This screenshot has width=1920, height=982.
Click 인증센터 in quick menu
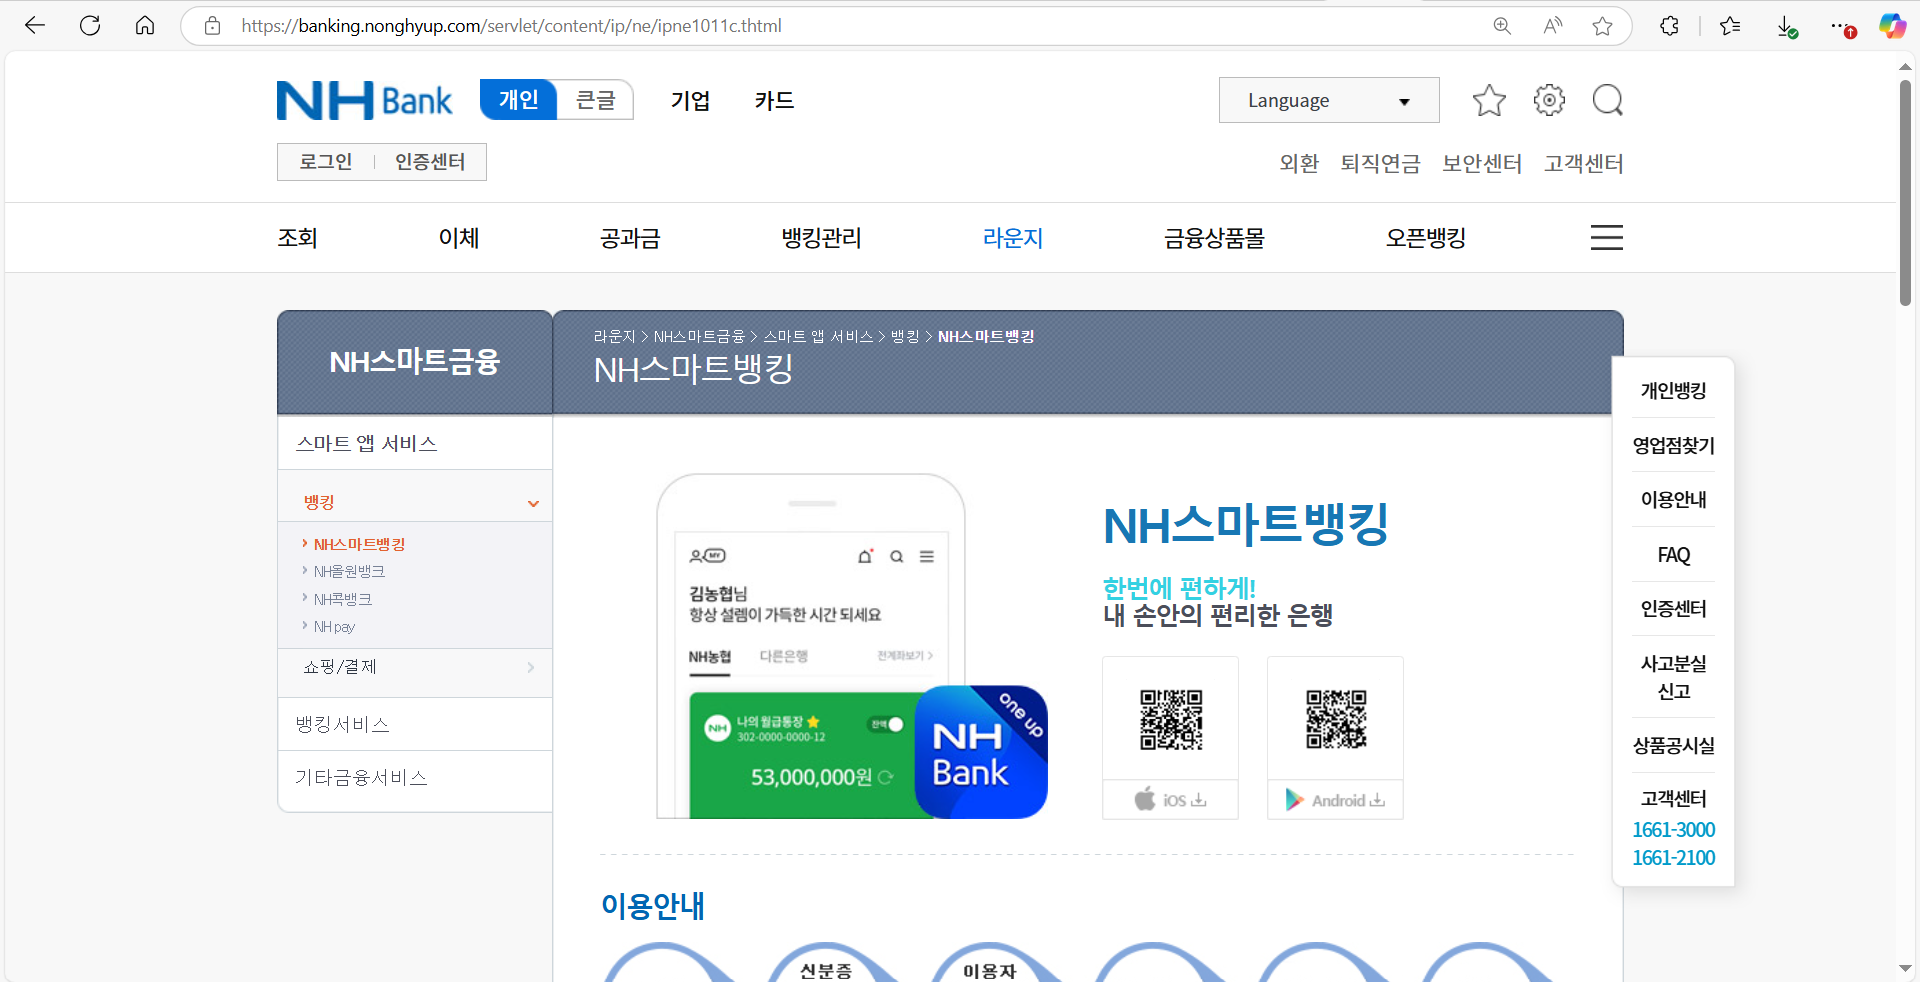tap(1673, 608)
